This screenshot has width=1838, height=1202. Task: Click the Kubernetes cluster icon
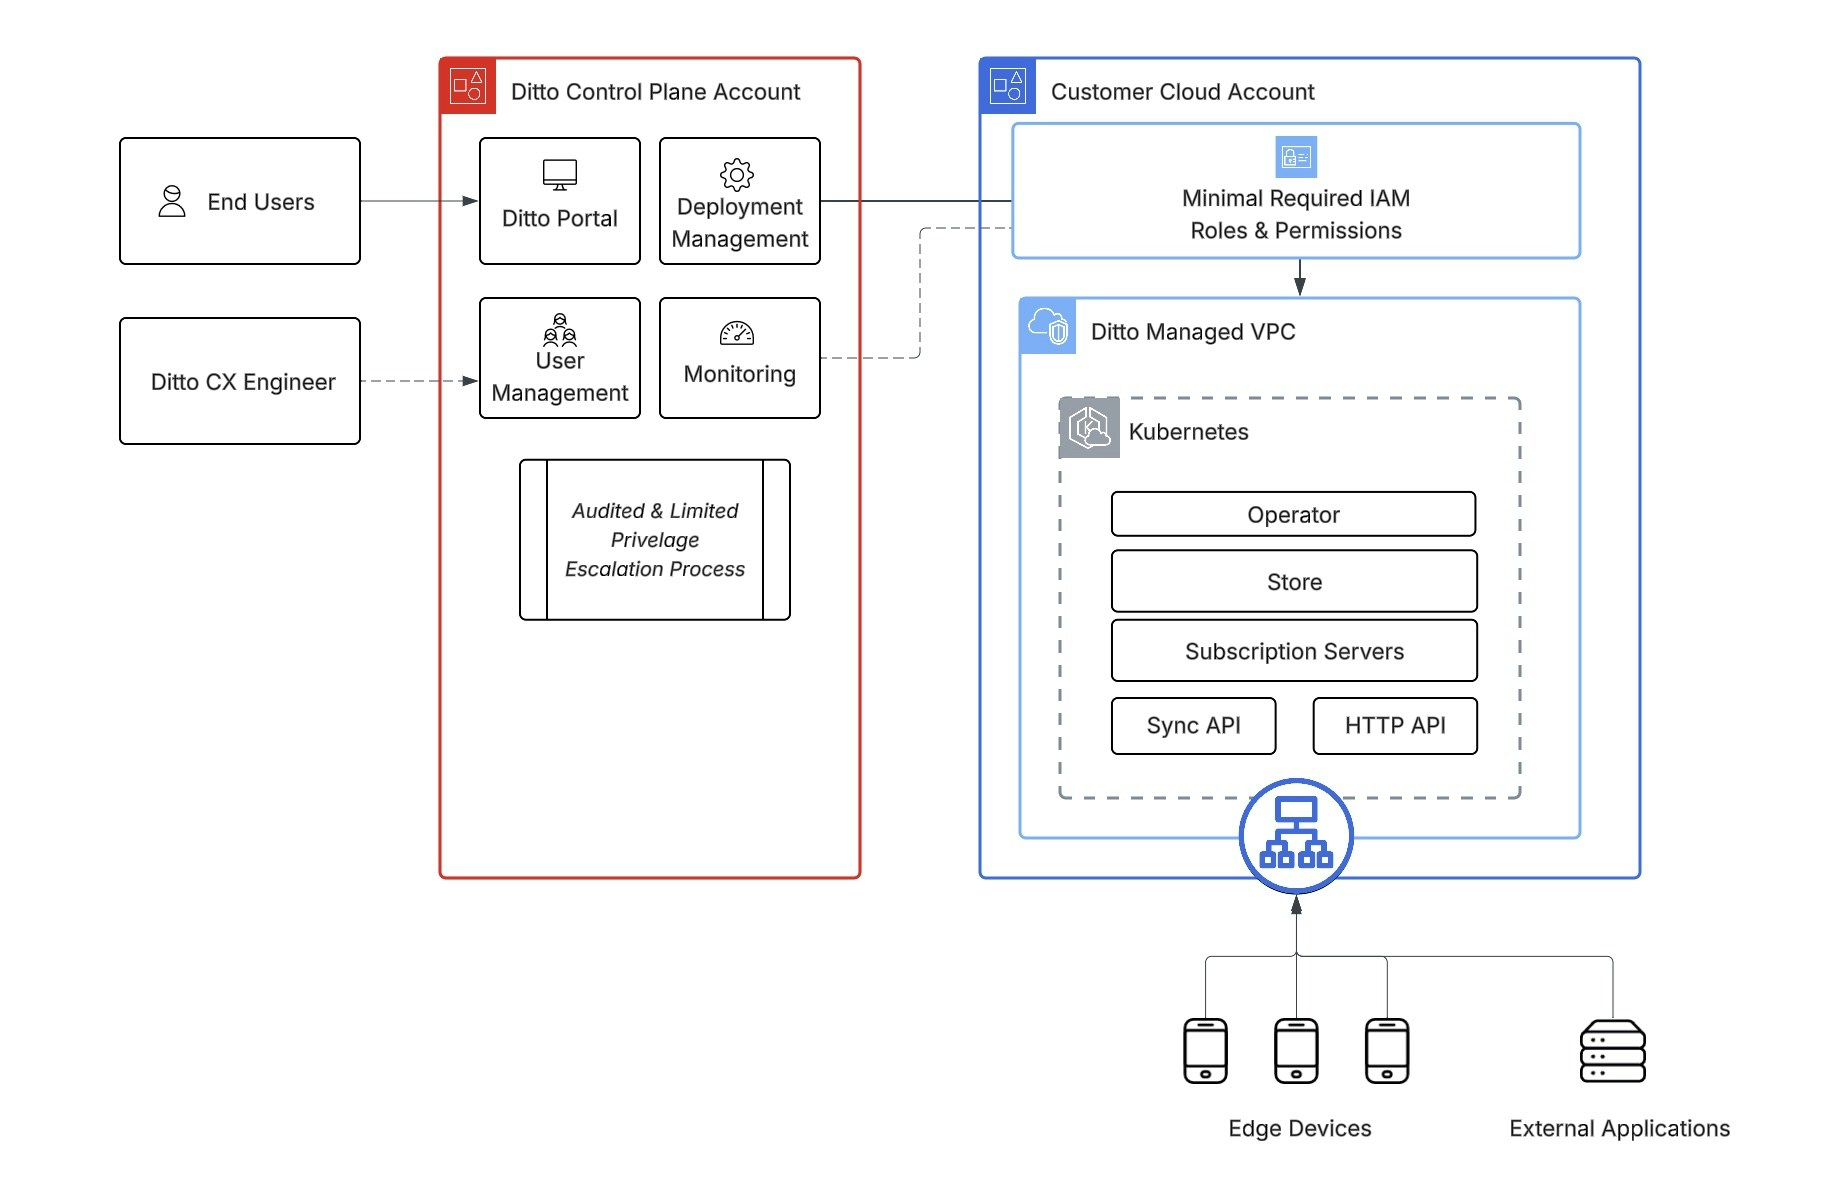(x=1089, y=428)
